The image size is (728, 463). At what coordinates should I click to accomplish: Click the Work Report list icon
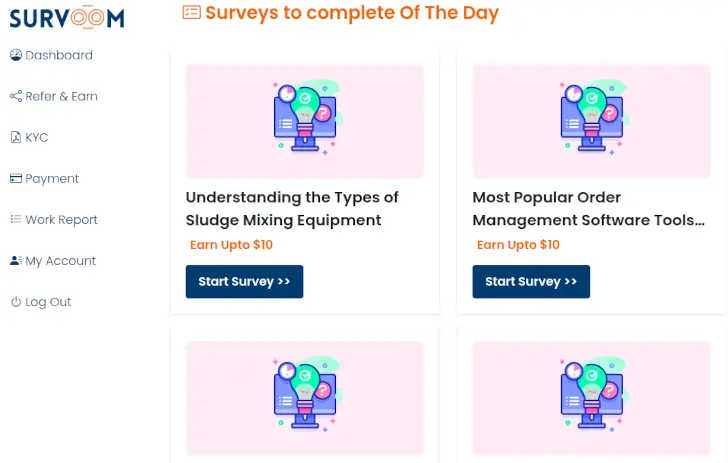[x=16, y=219]
